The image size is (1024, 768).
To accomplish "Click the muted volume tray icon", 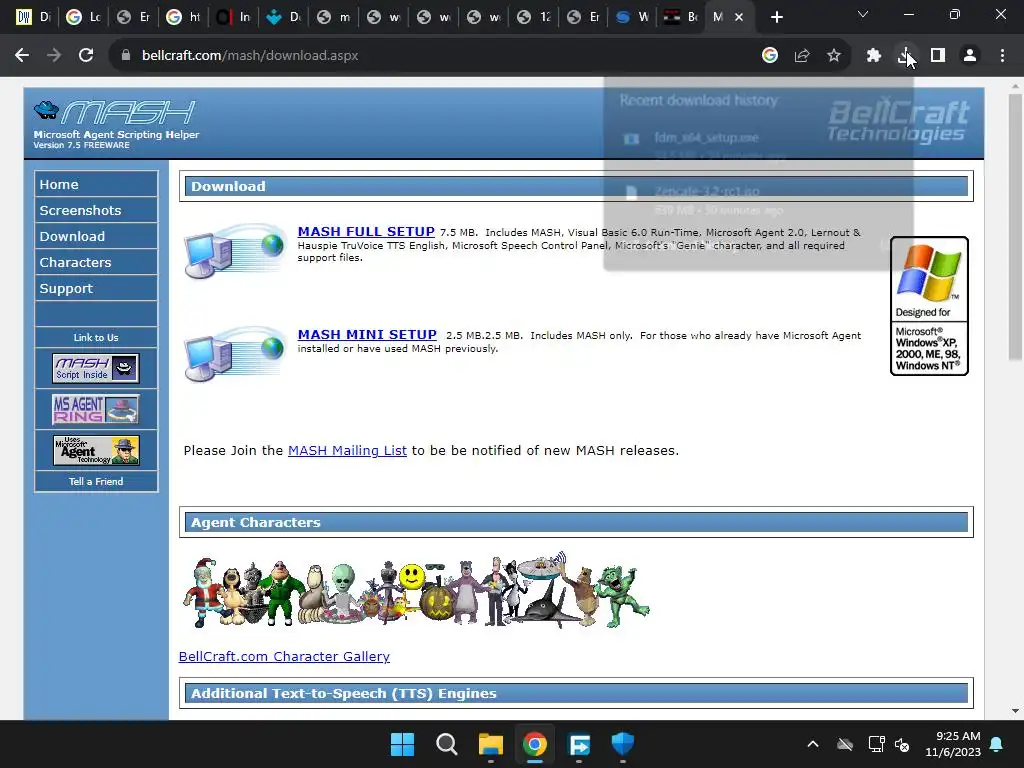I will tap(902, 744).
